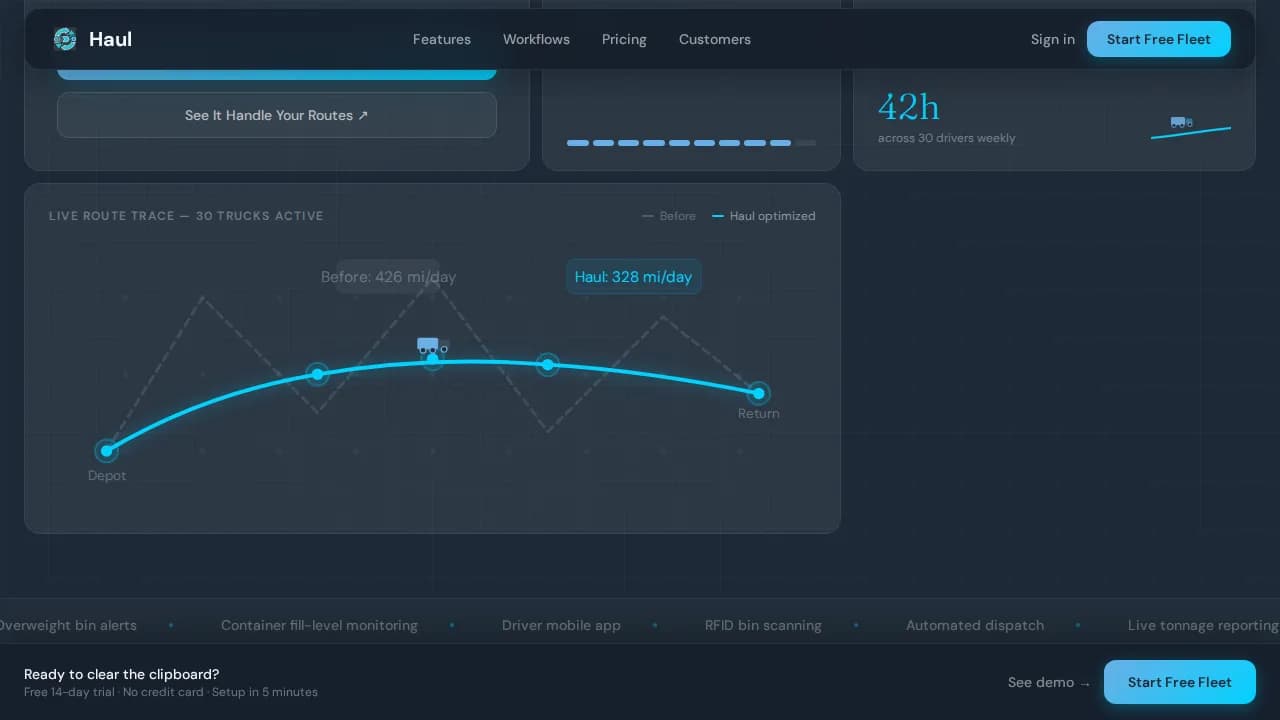
Task: Click 'Driver mobile app' ticker item
Action: point(561,625)
